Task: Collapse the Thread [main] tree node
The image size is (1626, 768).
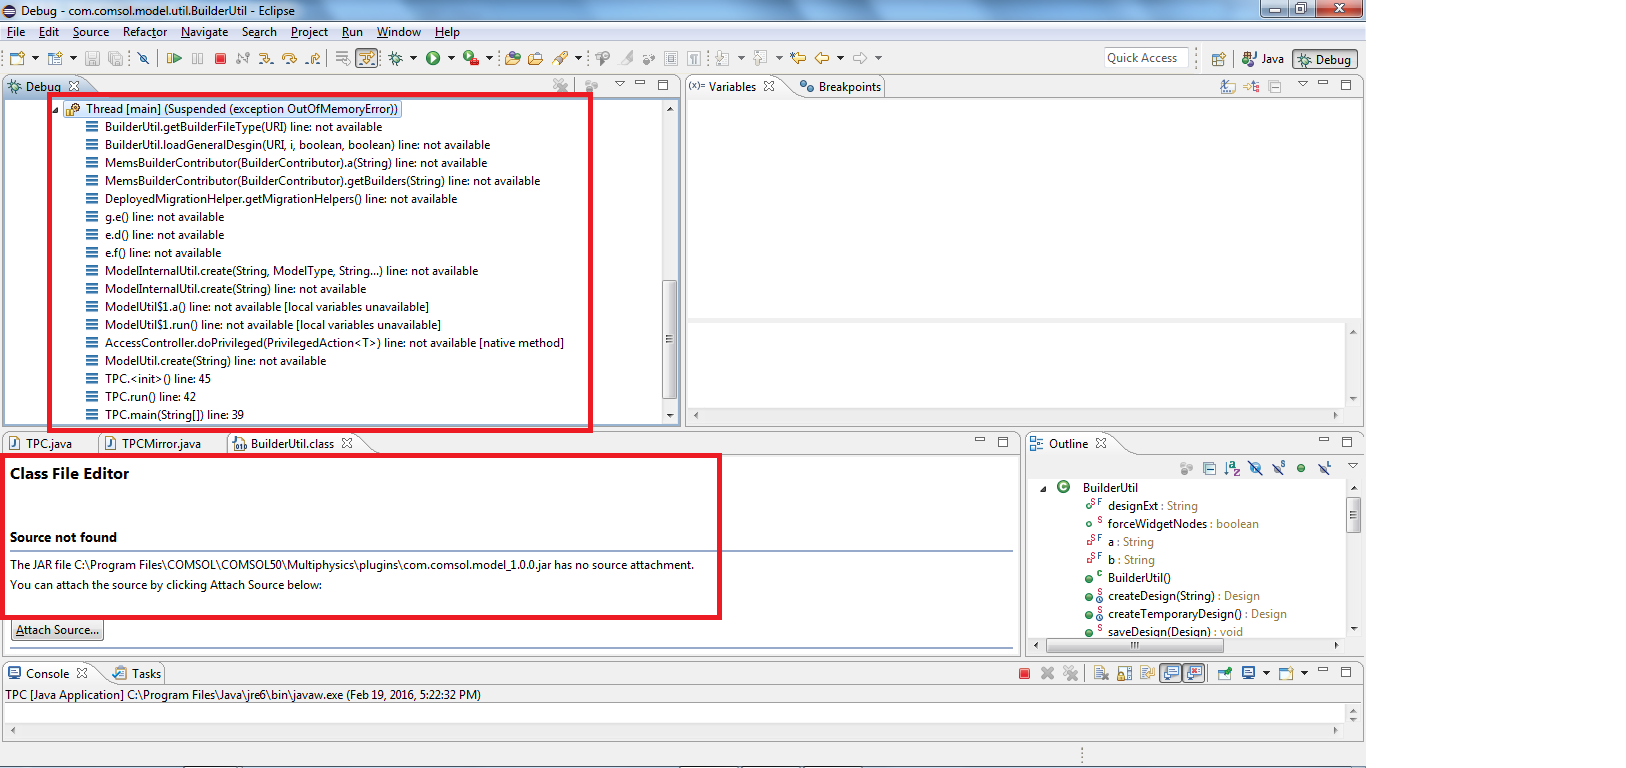Action: click(x=55, y=110)
